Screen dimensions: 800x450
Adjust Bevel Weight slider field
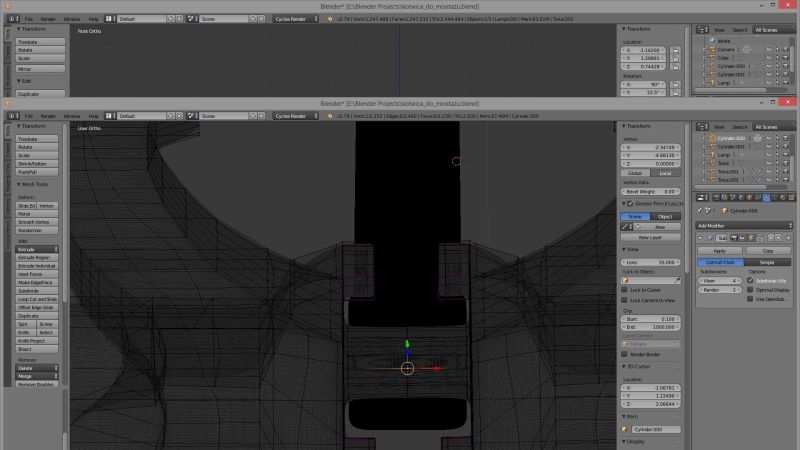651,191
